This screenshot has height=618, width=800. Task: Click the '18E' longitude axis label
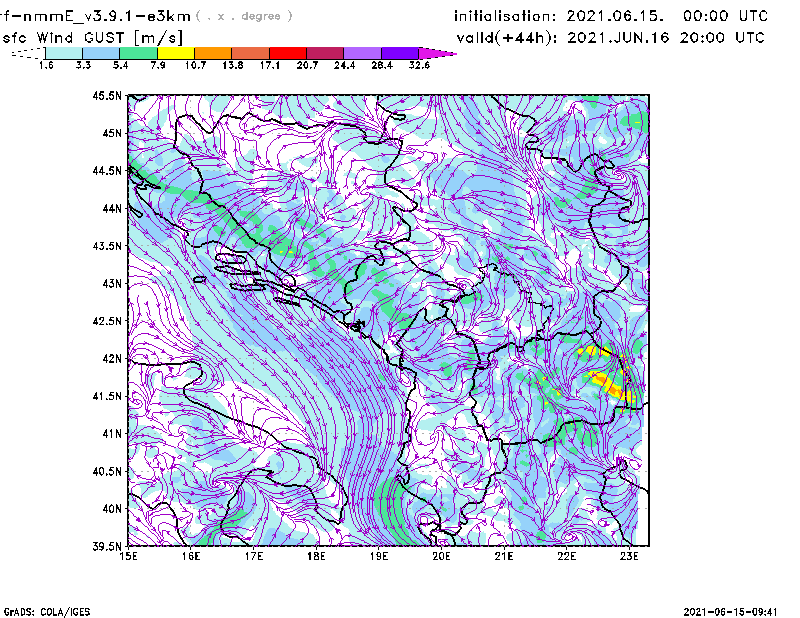pyautogui.click(x=316, y=556)
